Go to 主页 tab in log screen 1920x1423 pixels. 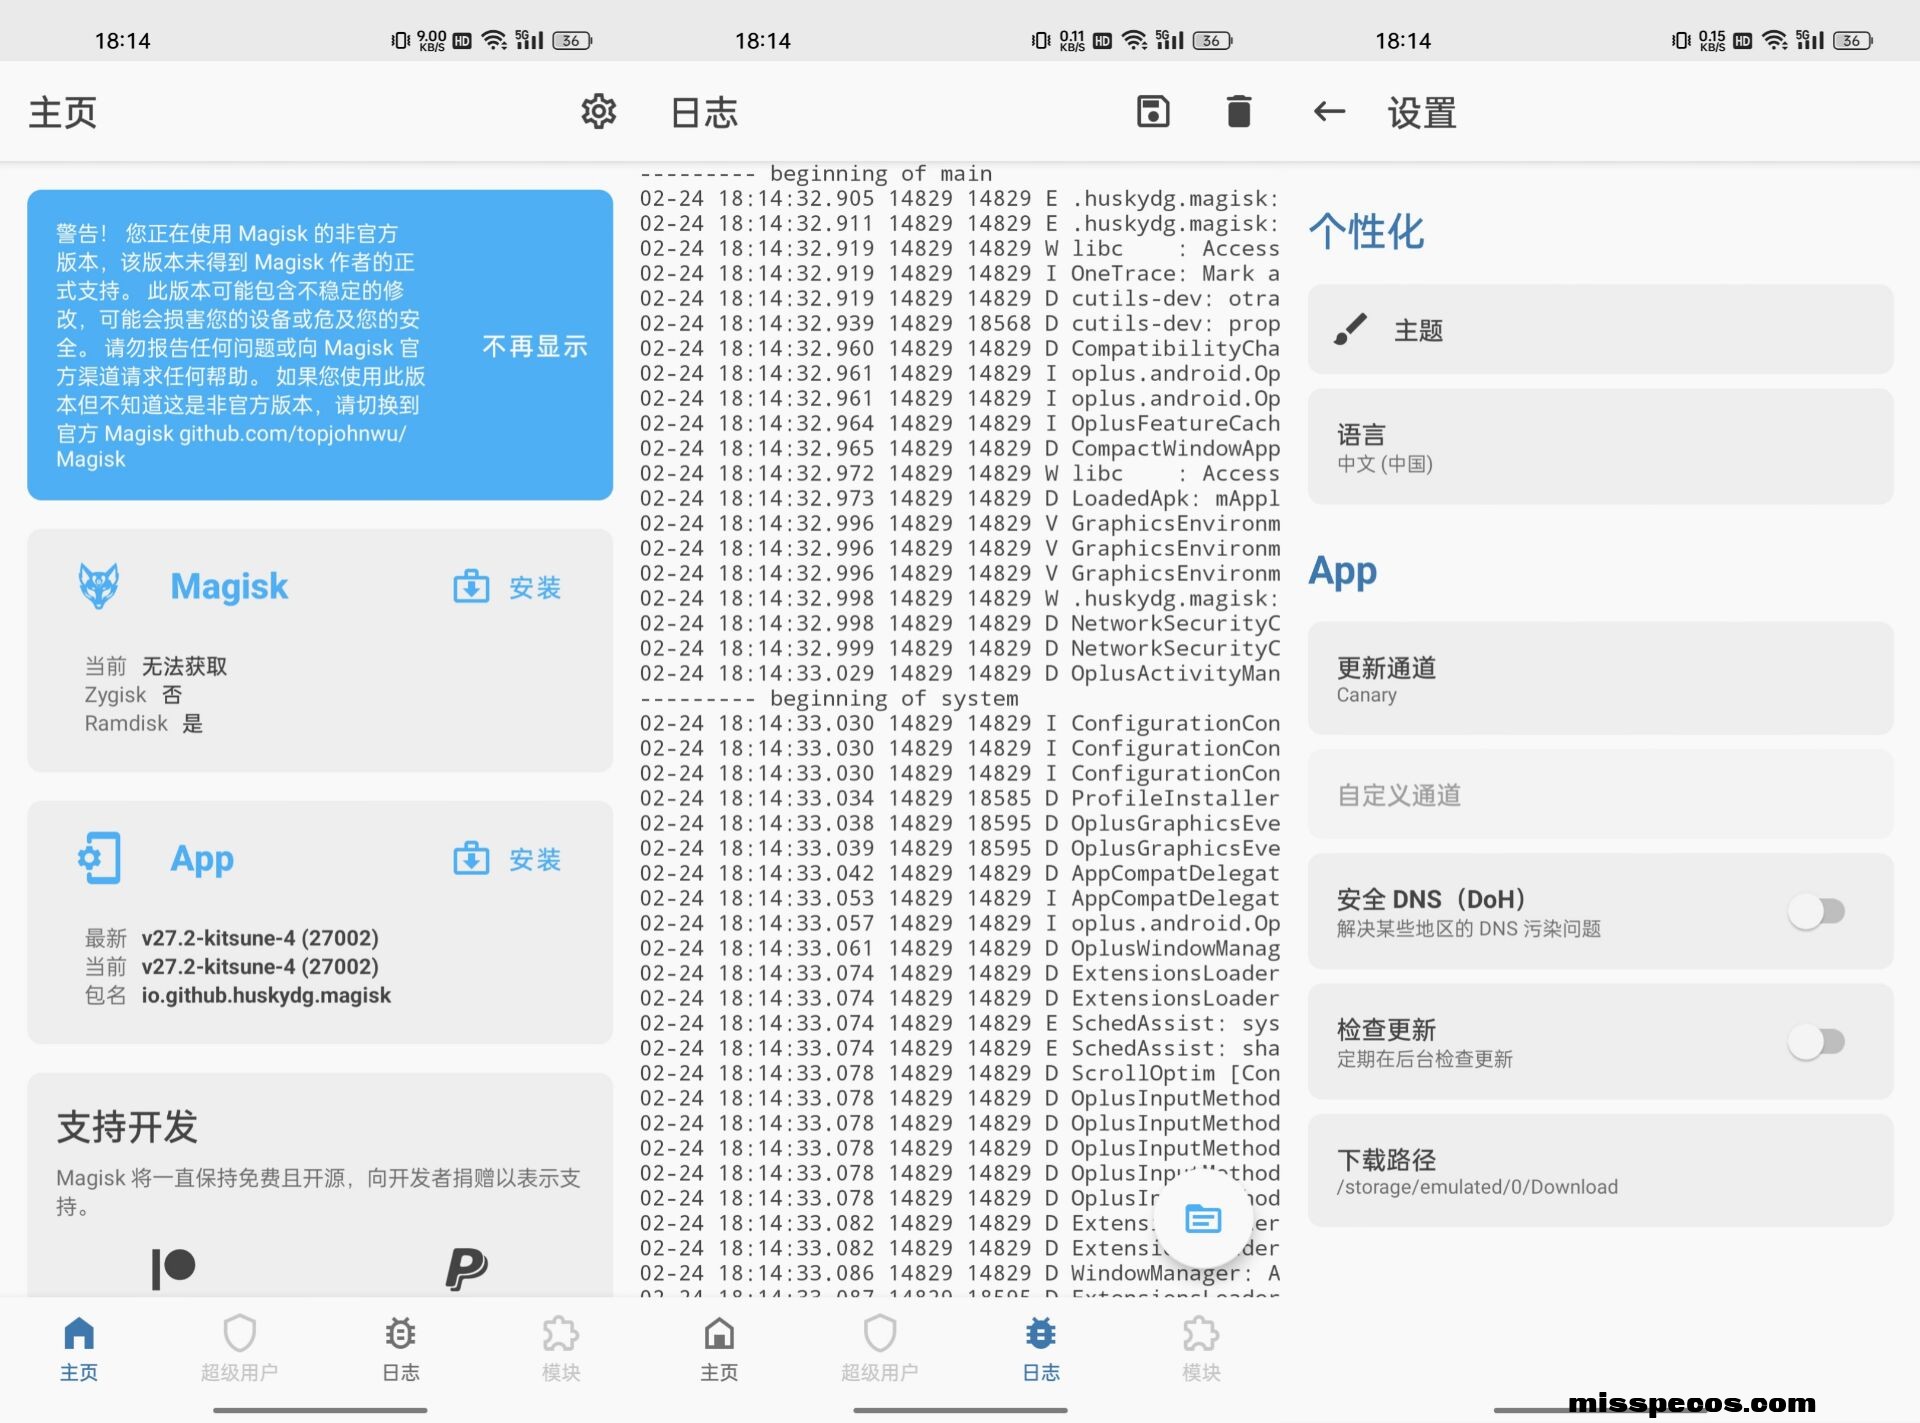tap(719, 1348)
